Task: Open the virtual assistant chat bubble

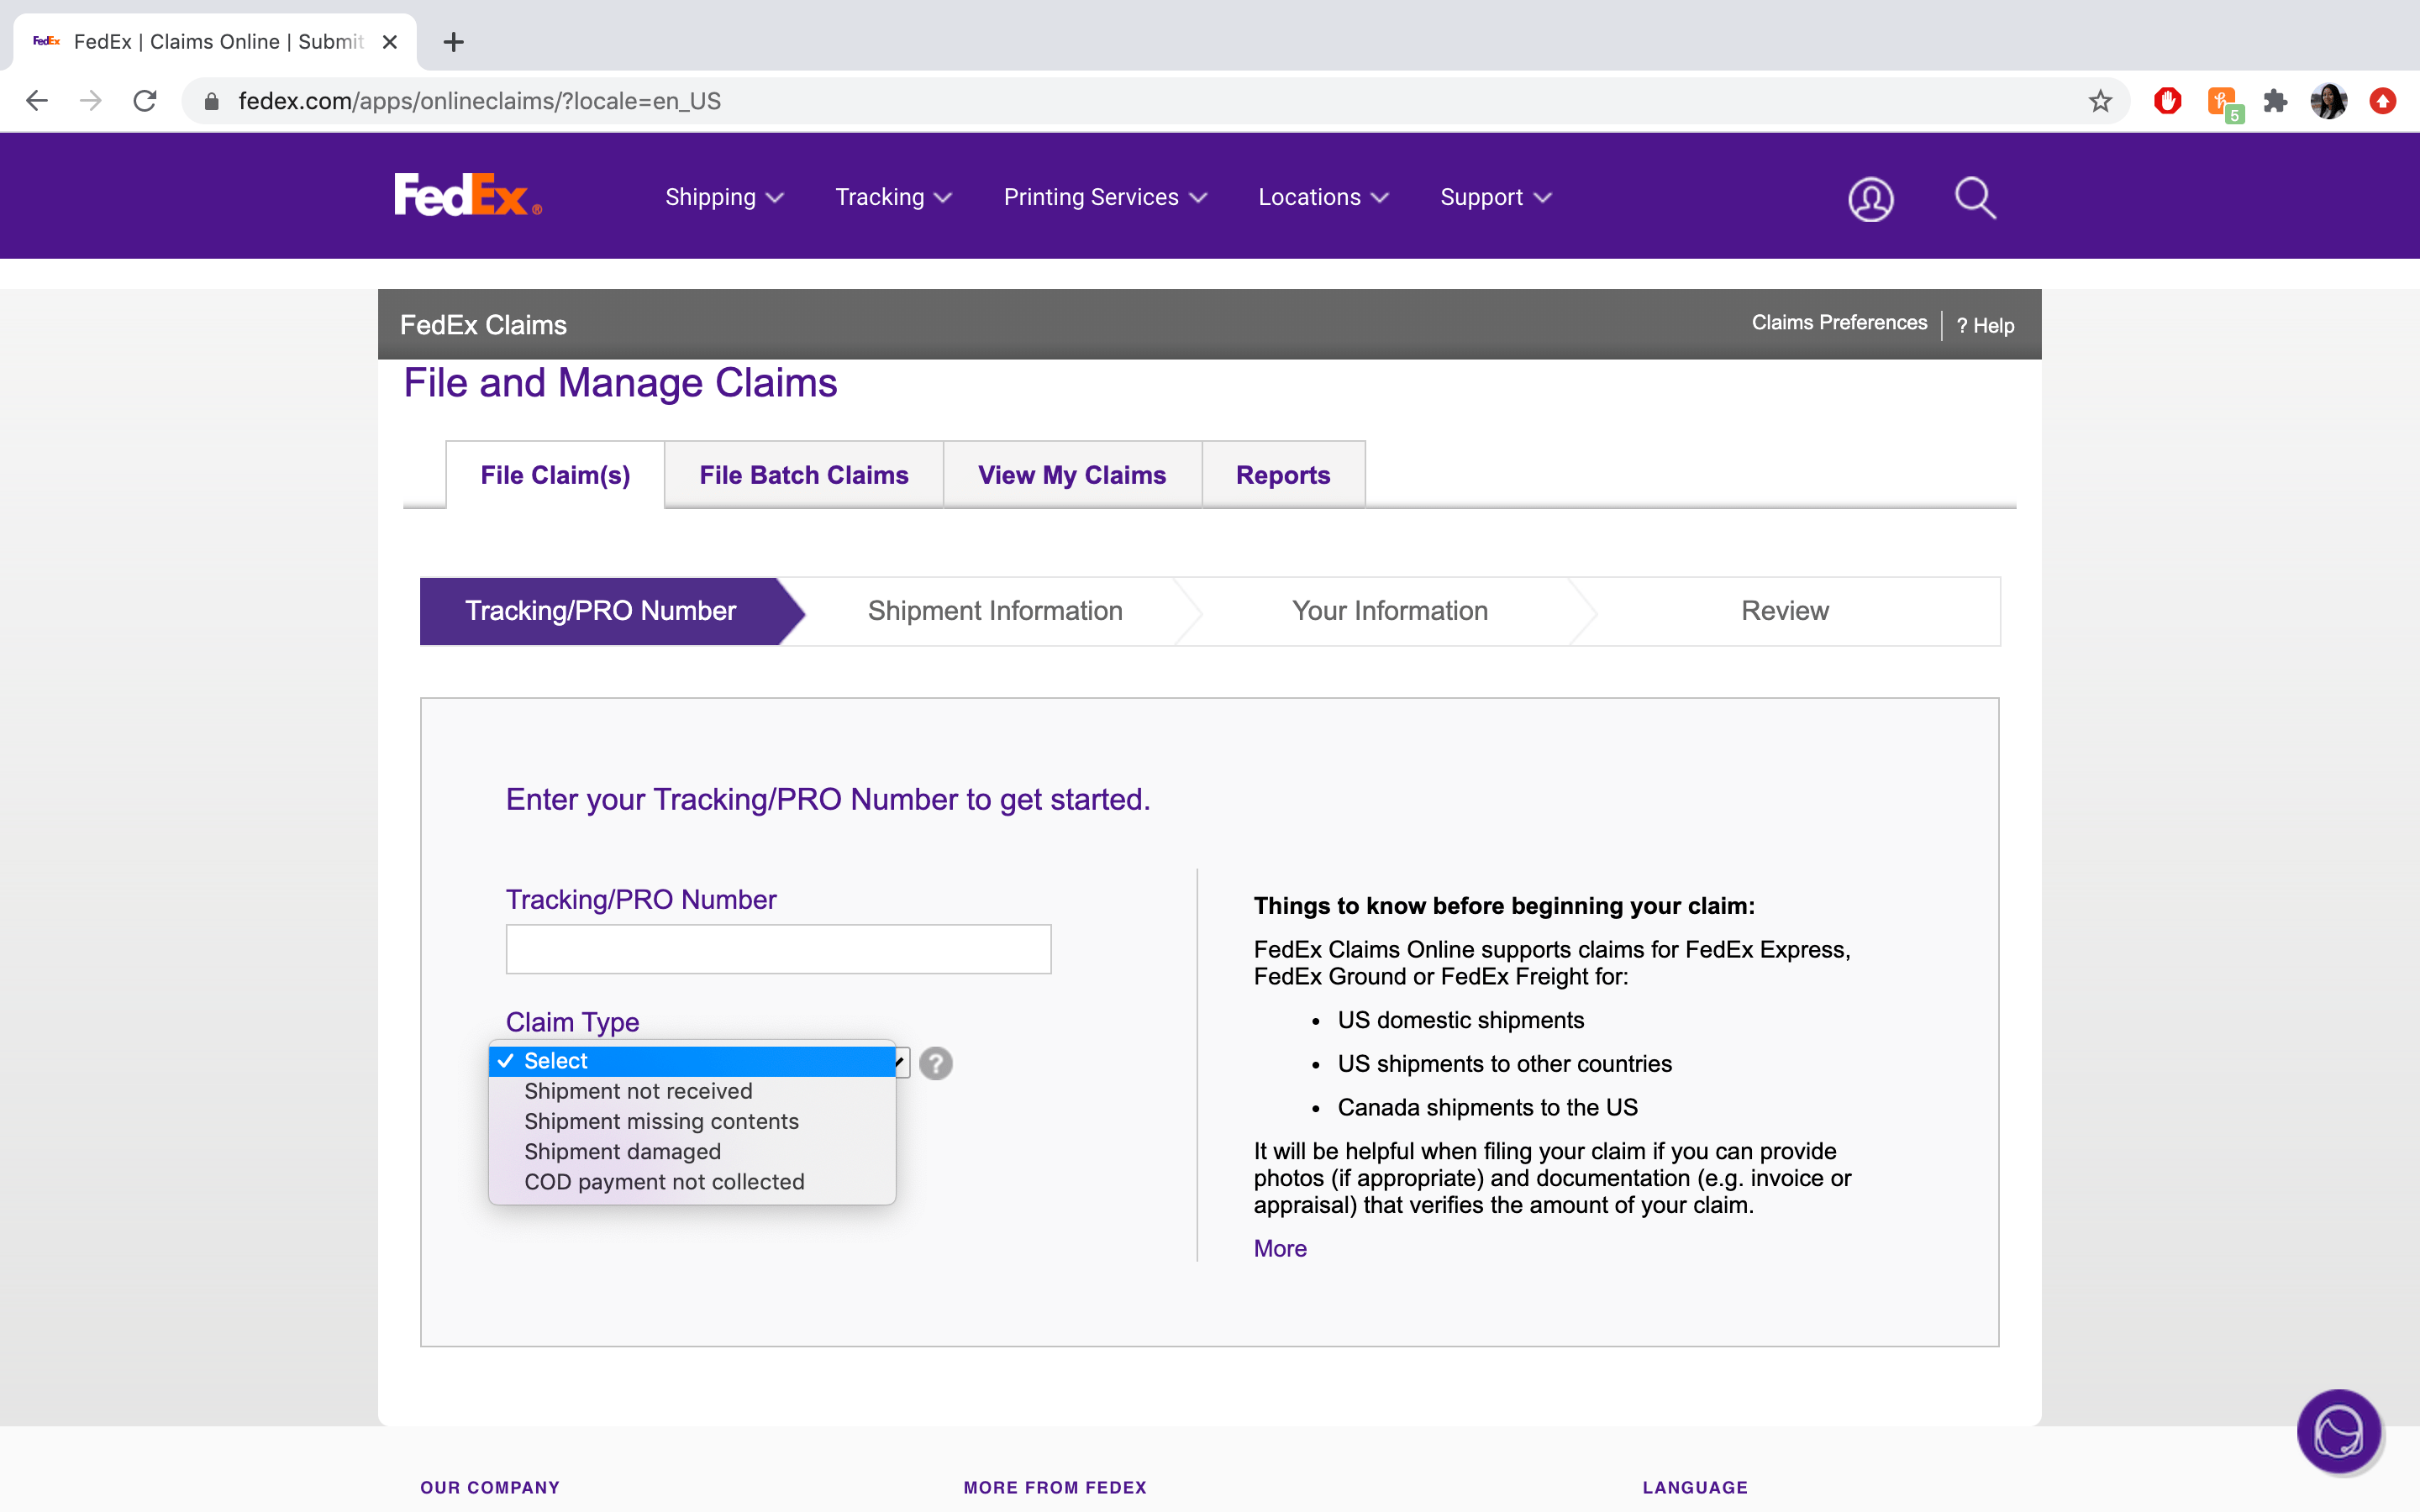Action: coord(2338,1431)
